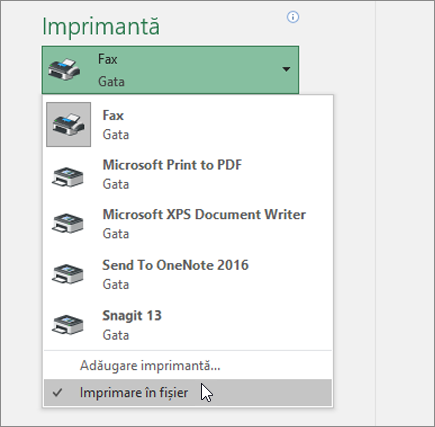Screen dimensions: 435x427
Task: Click the Fax icon in the list
Action: 68,124
